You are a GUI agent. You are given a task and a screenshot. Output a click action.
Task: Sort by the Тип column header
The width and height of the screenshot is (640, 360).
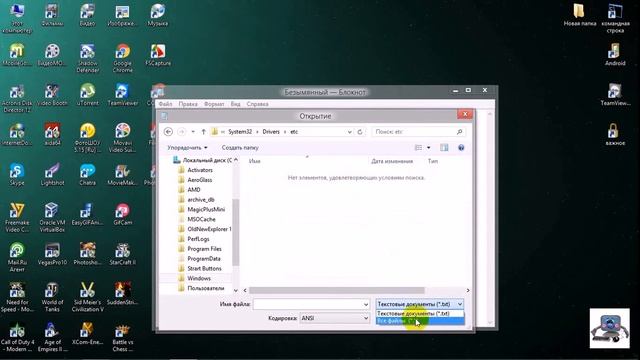433,161
